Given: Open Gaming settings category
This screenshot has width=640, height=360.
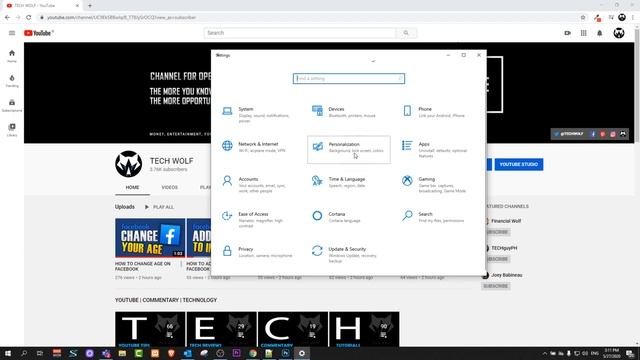Looking at the screenshot, I should click(x=438, y=184).
